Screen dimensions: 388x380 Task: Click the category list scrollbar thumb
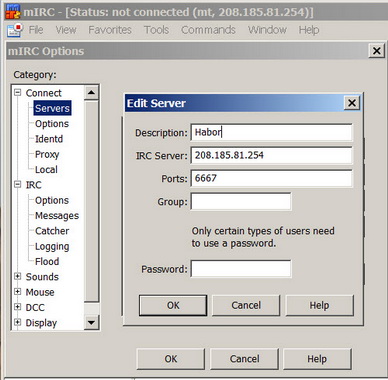pyautogui.click(x=91, y=201)
